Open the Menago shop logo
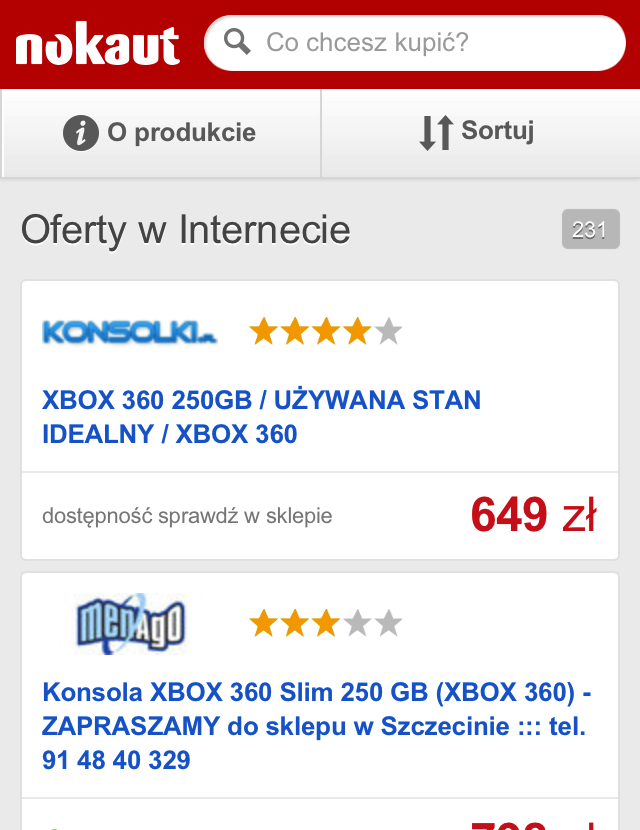Image resolution: width=640 pixels, height=830 pixels. tap(131, 623)
